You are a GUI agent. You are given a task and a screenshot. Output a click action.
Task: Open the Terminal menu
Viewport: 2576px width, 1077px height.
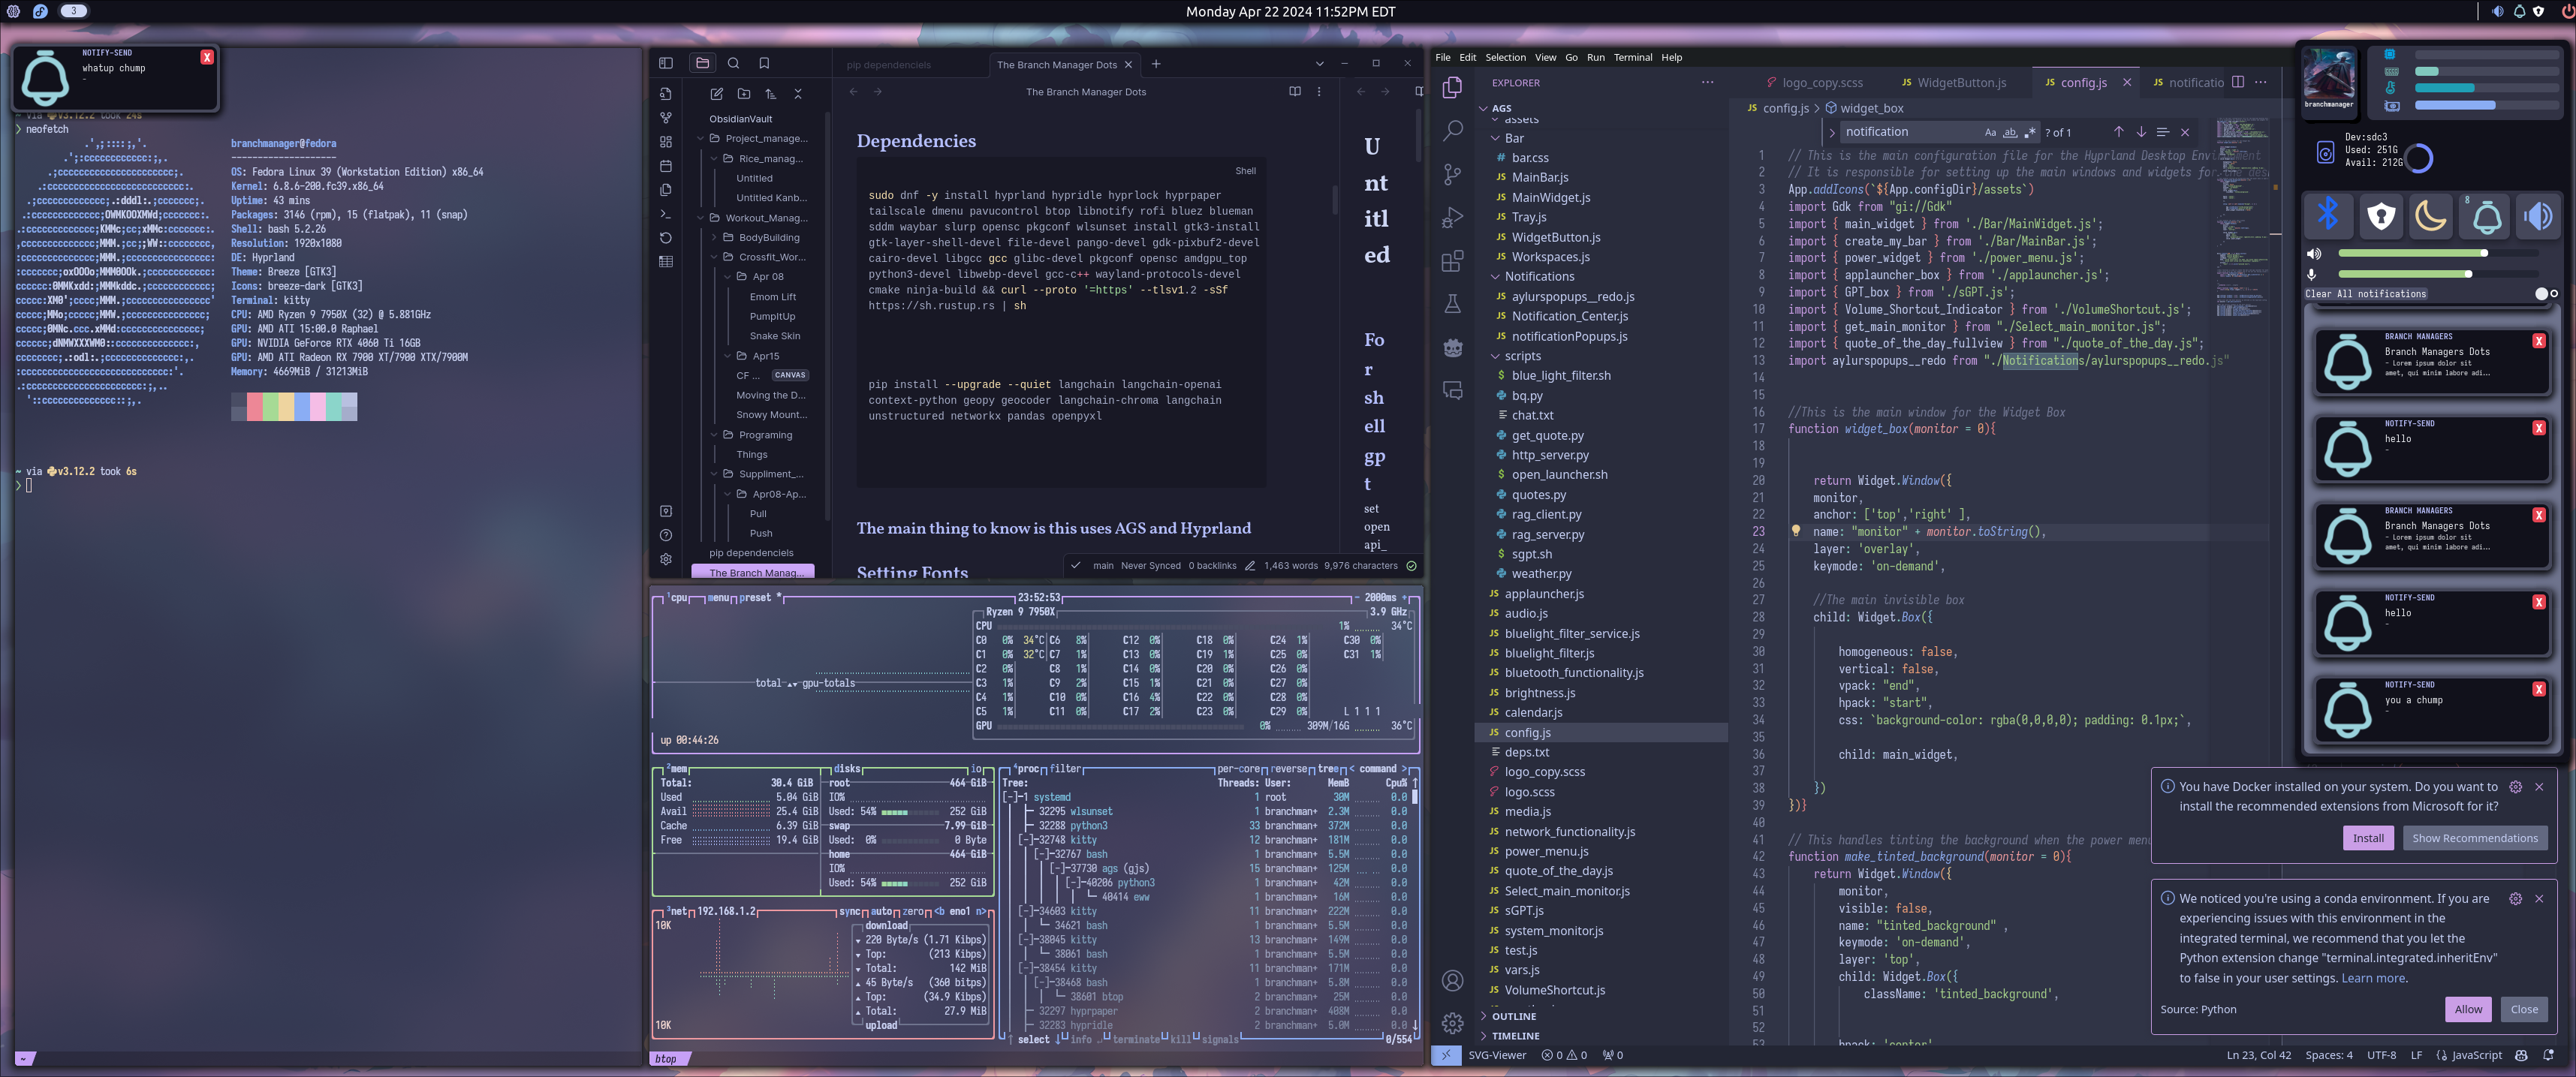pyautogui.click(x=1632, y=57)
